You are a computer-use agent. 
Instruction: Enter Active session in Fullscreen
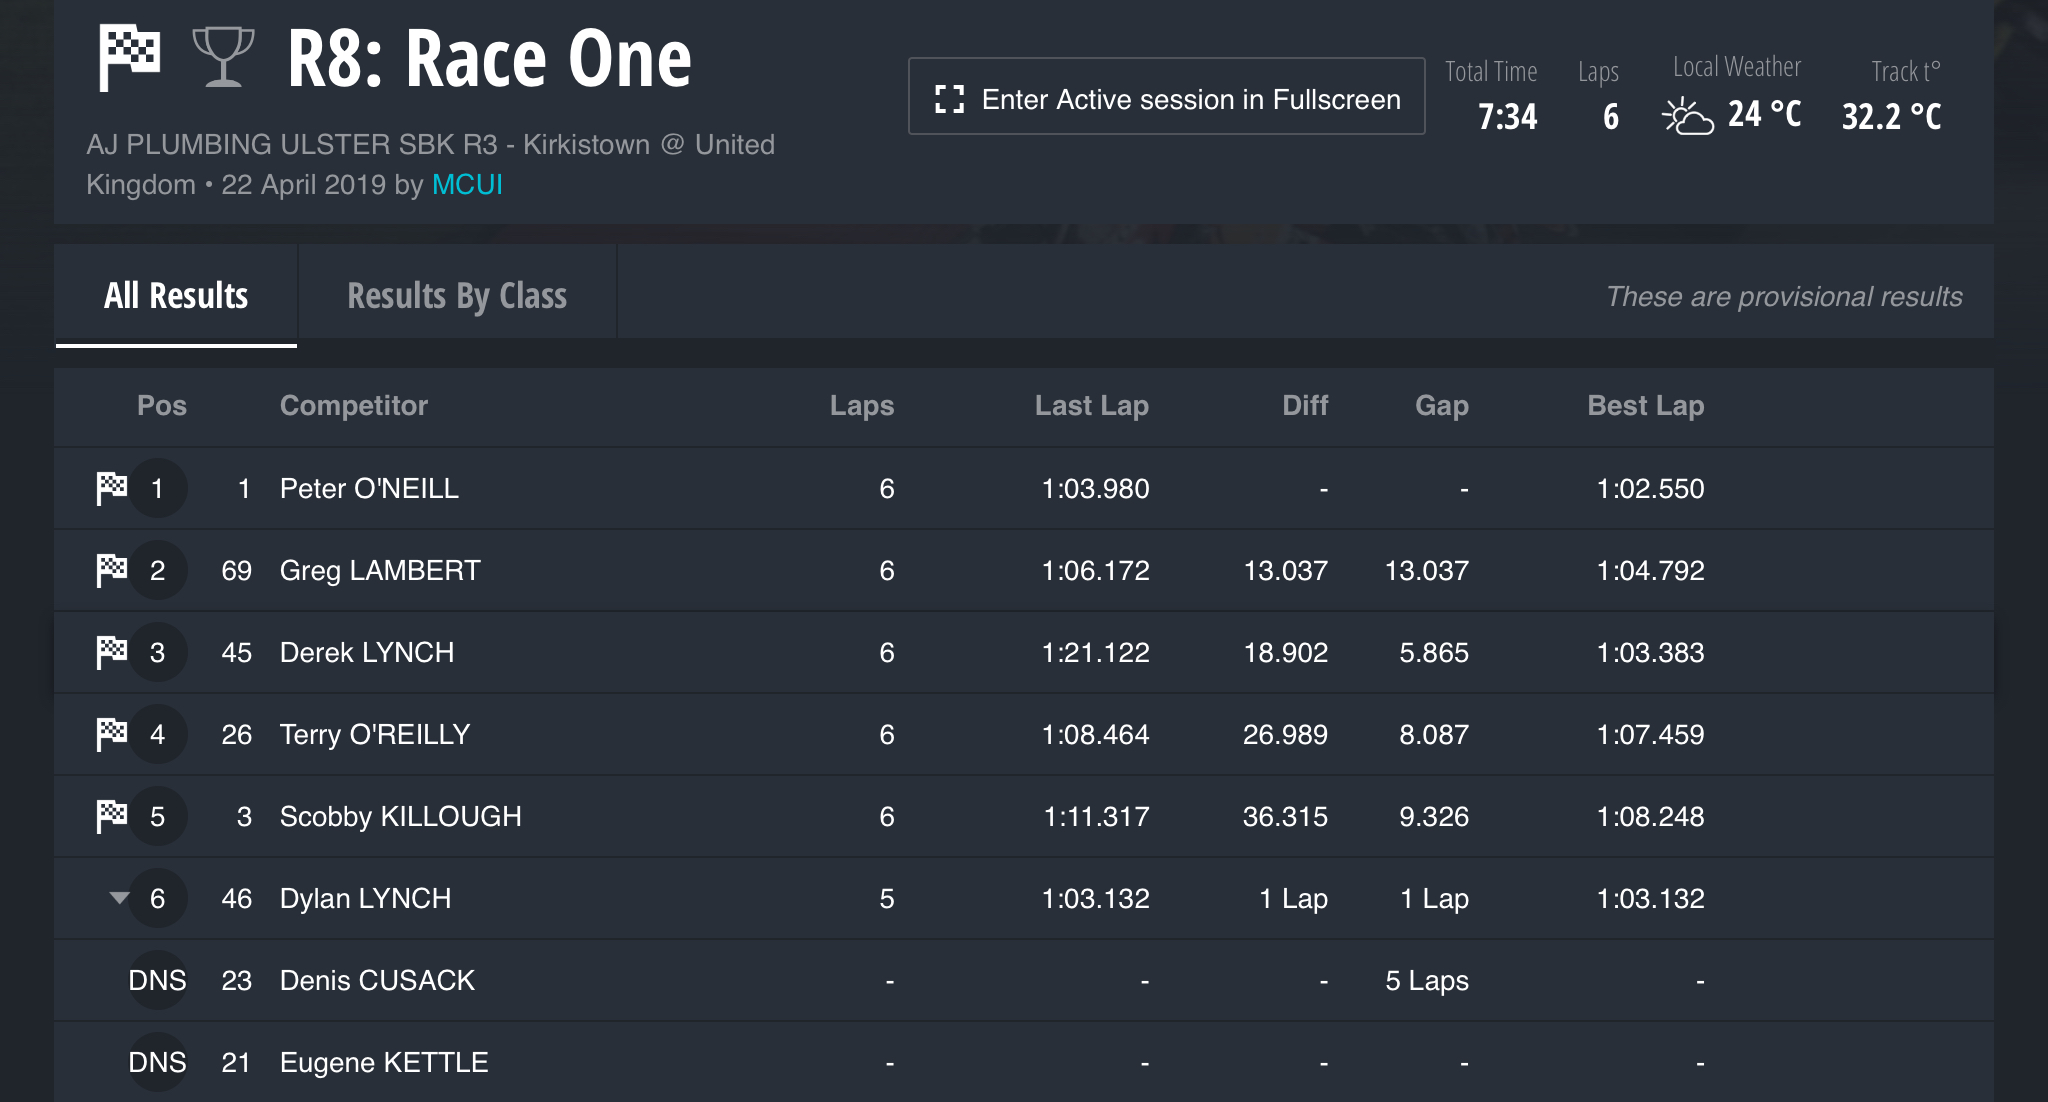pos(1166,96)
